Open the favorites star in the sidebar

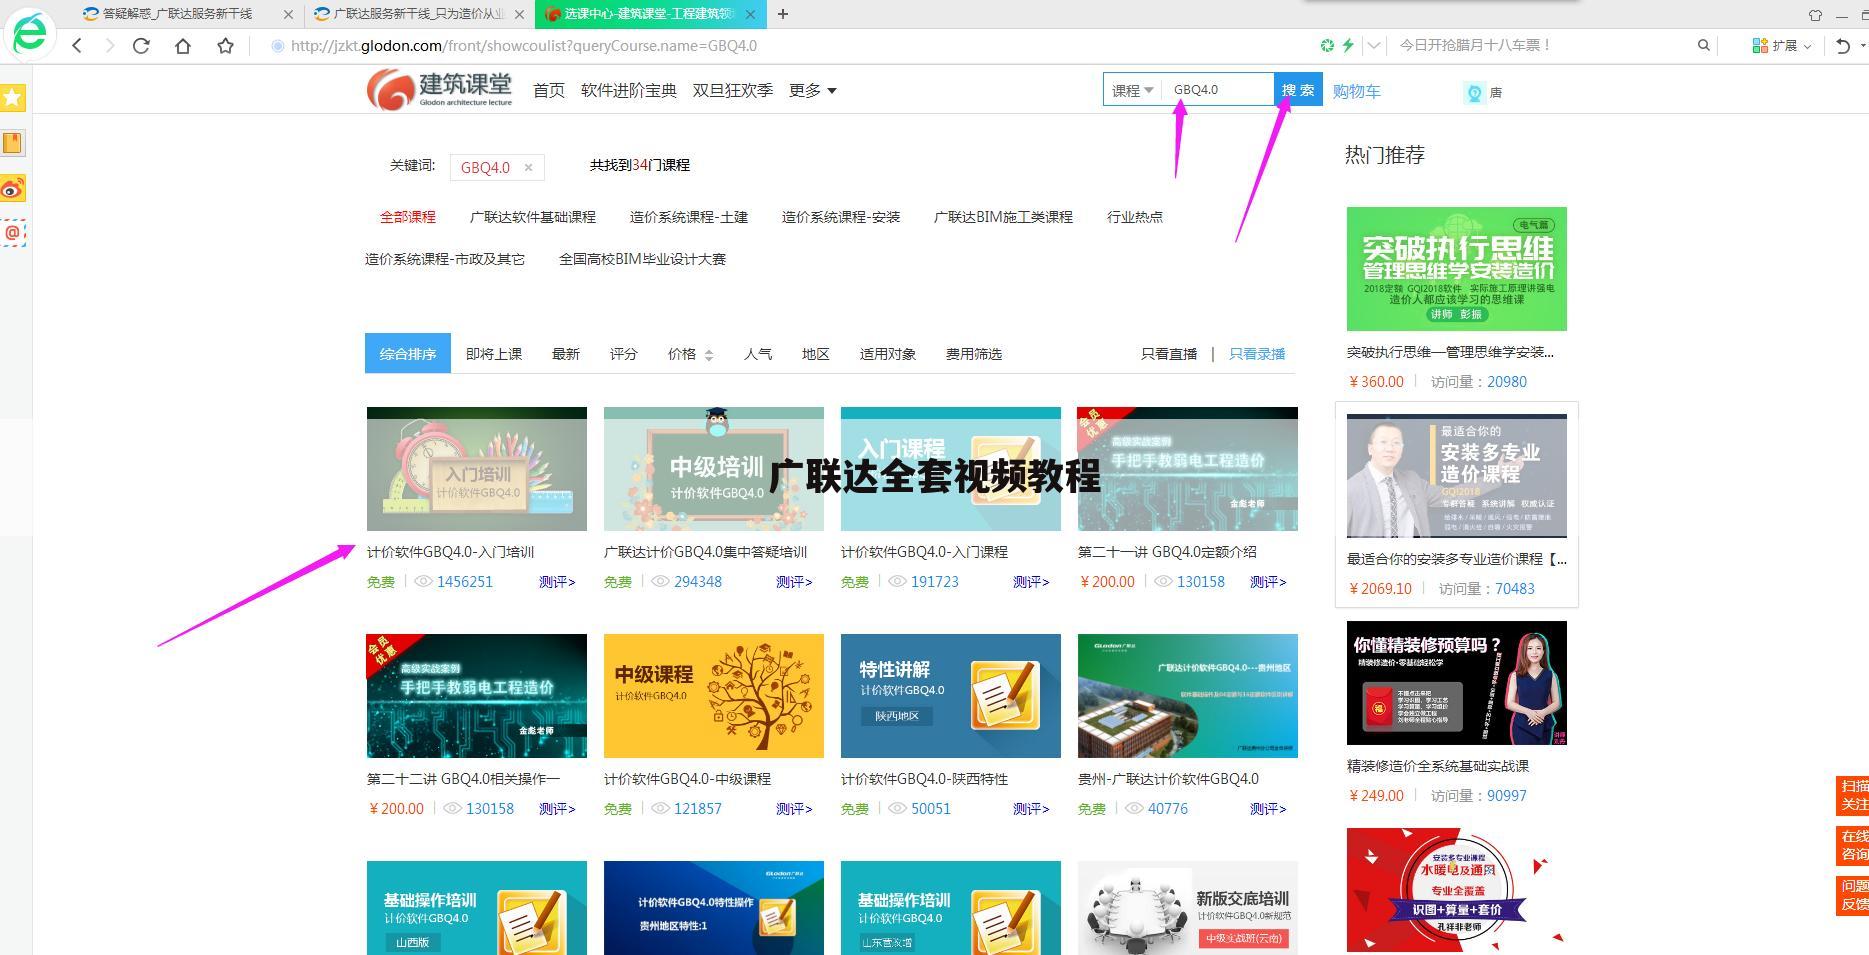click(13, 97)
